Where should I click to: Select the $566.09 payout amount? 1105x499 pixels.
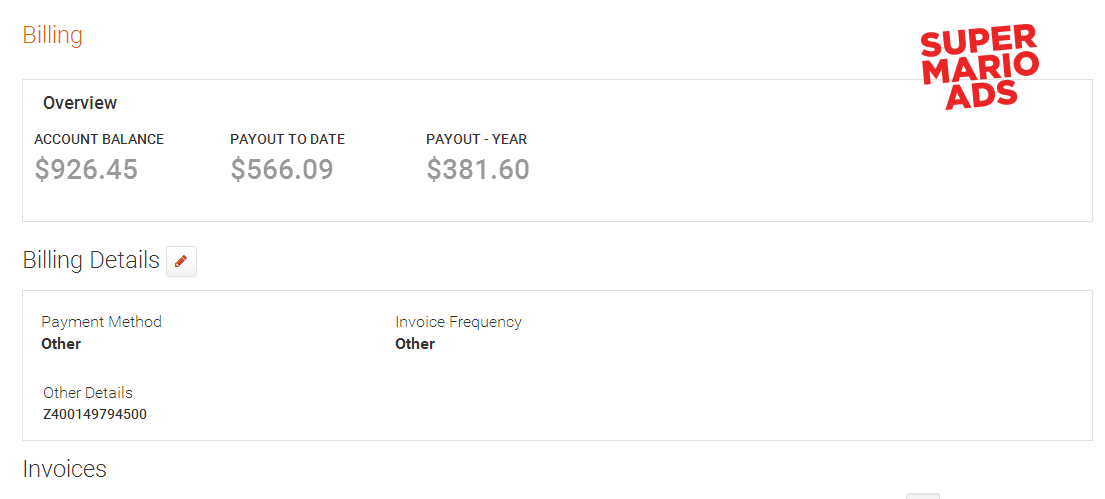click(x=282, y=170)
